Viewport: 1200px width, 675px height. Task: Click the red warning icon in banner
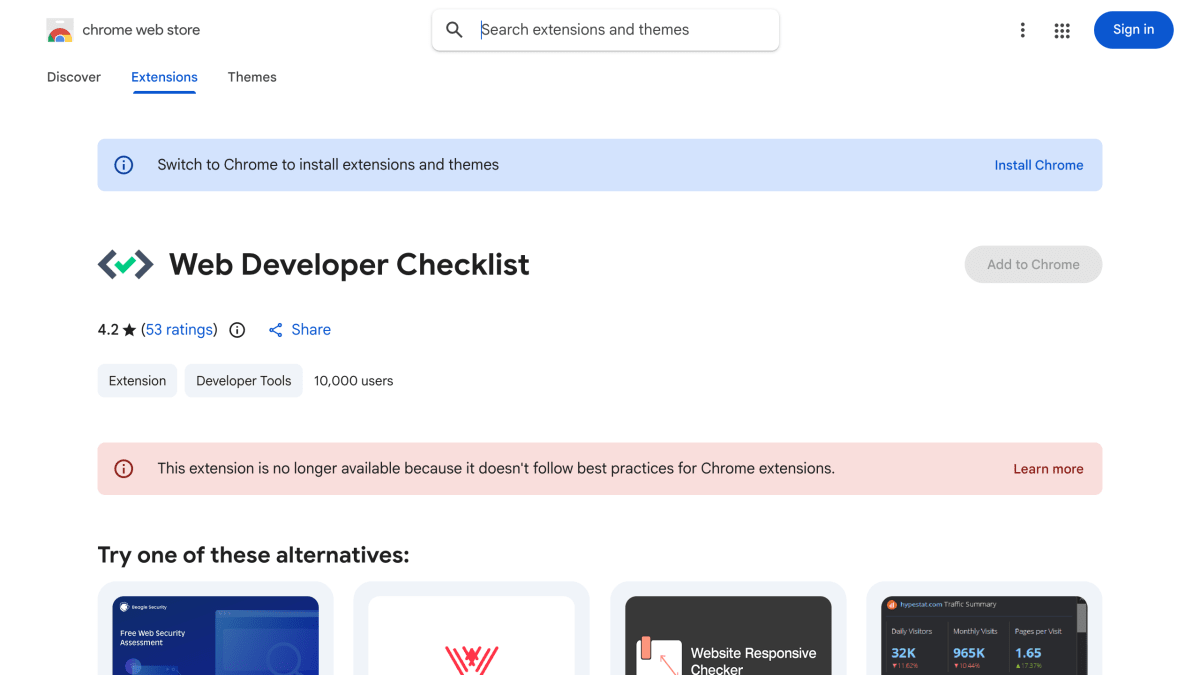(x=124, y=469)
